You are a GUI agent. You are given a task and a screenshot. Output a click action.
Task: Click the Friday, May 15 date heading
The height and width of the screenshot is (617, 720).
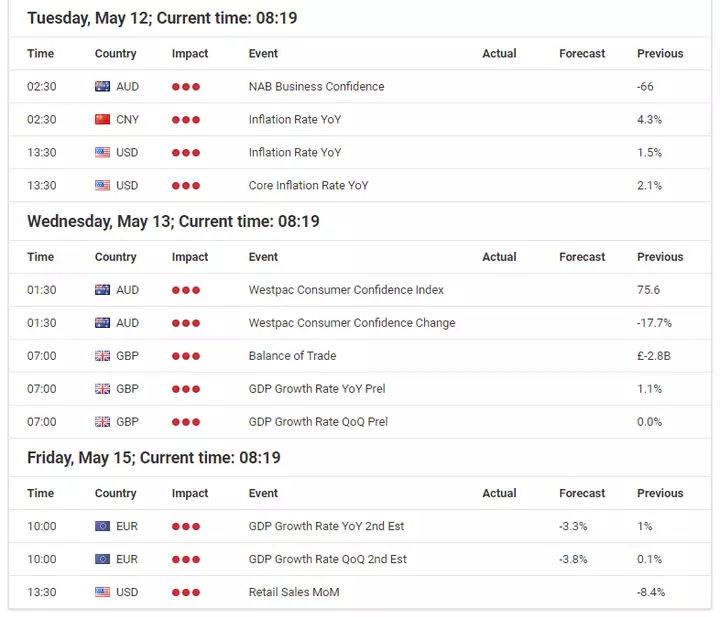click(154, 458)
